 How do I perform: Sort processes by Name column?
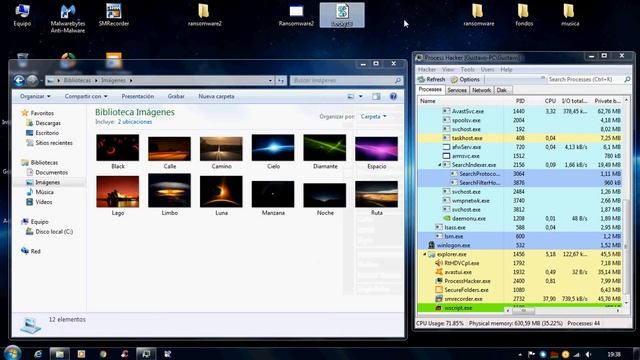[427, 101]
